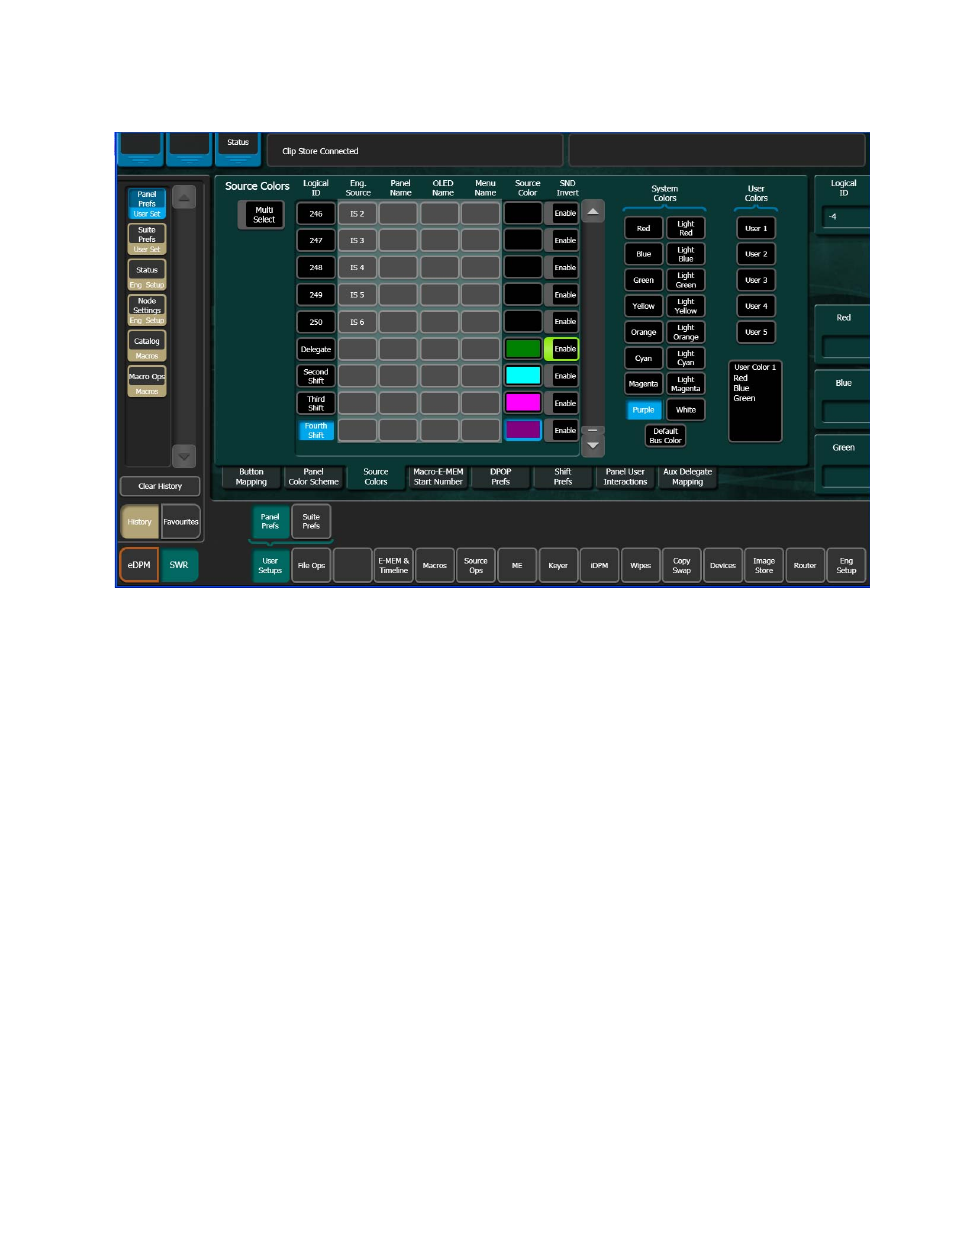Choose Light Blue system color
954x1235 pixels.
point(685,254)
